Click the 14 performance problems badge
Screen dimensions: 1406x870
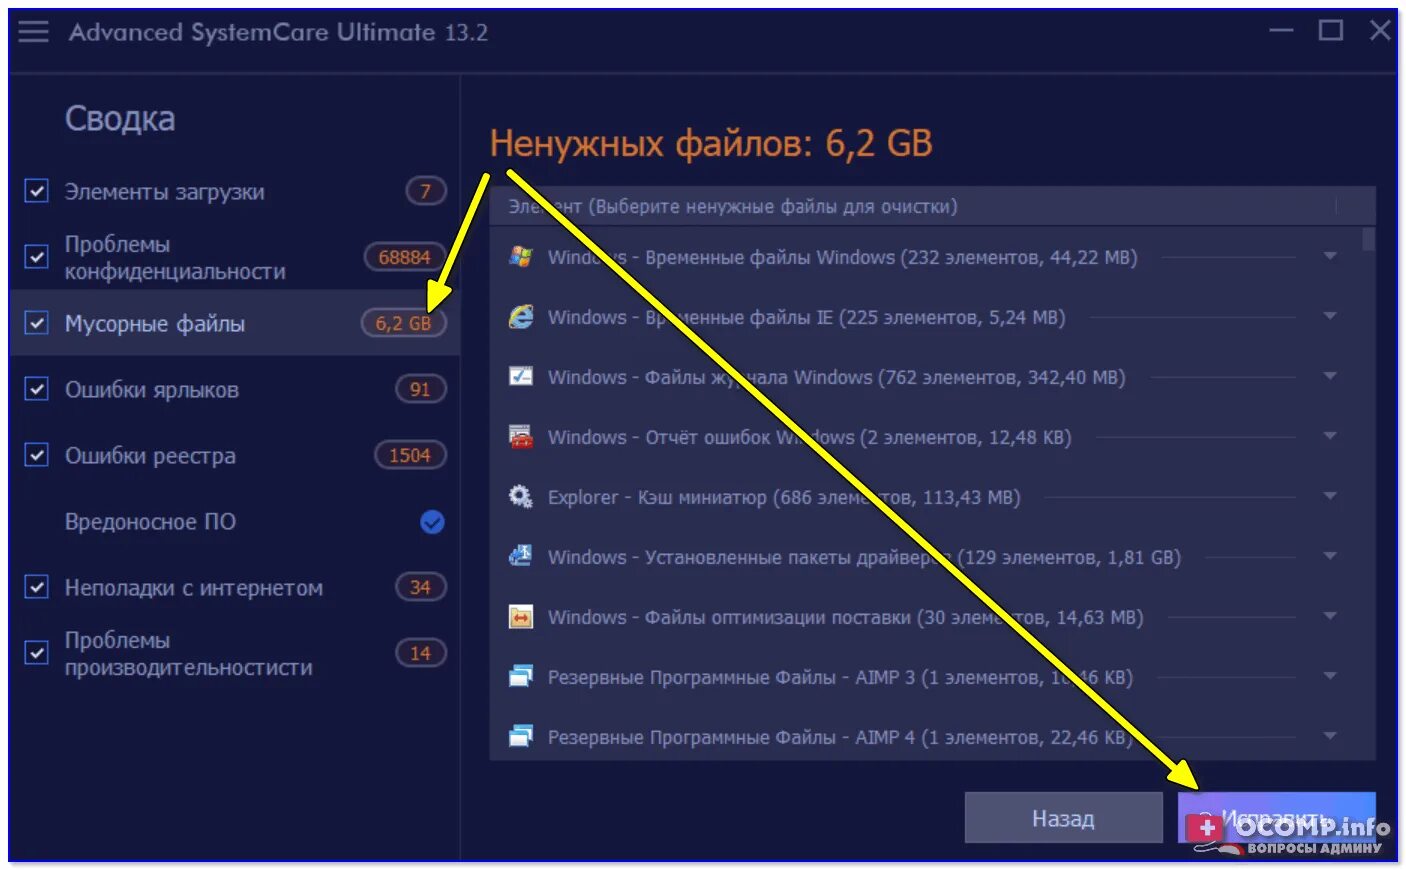tap(420, 653)
